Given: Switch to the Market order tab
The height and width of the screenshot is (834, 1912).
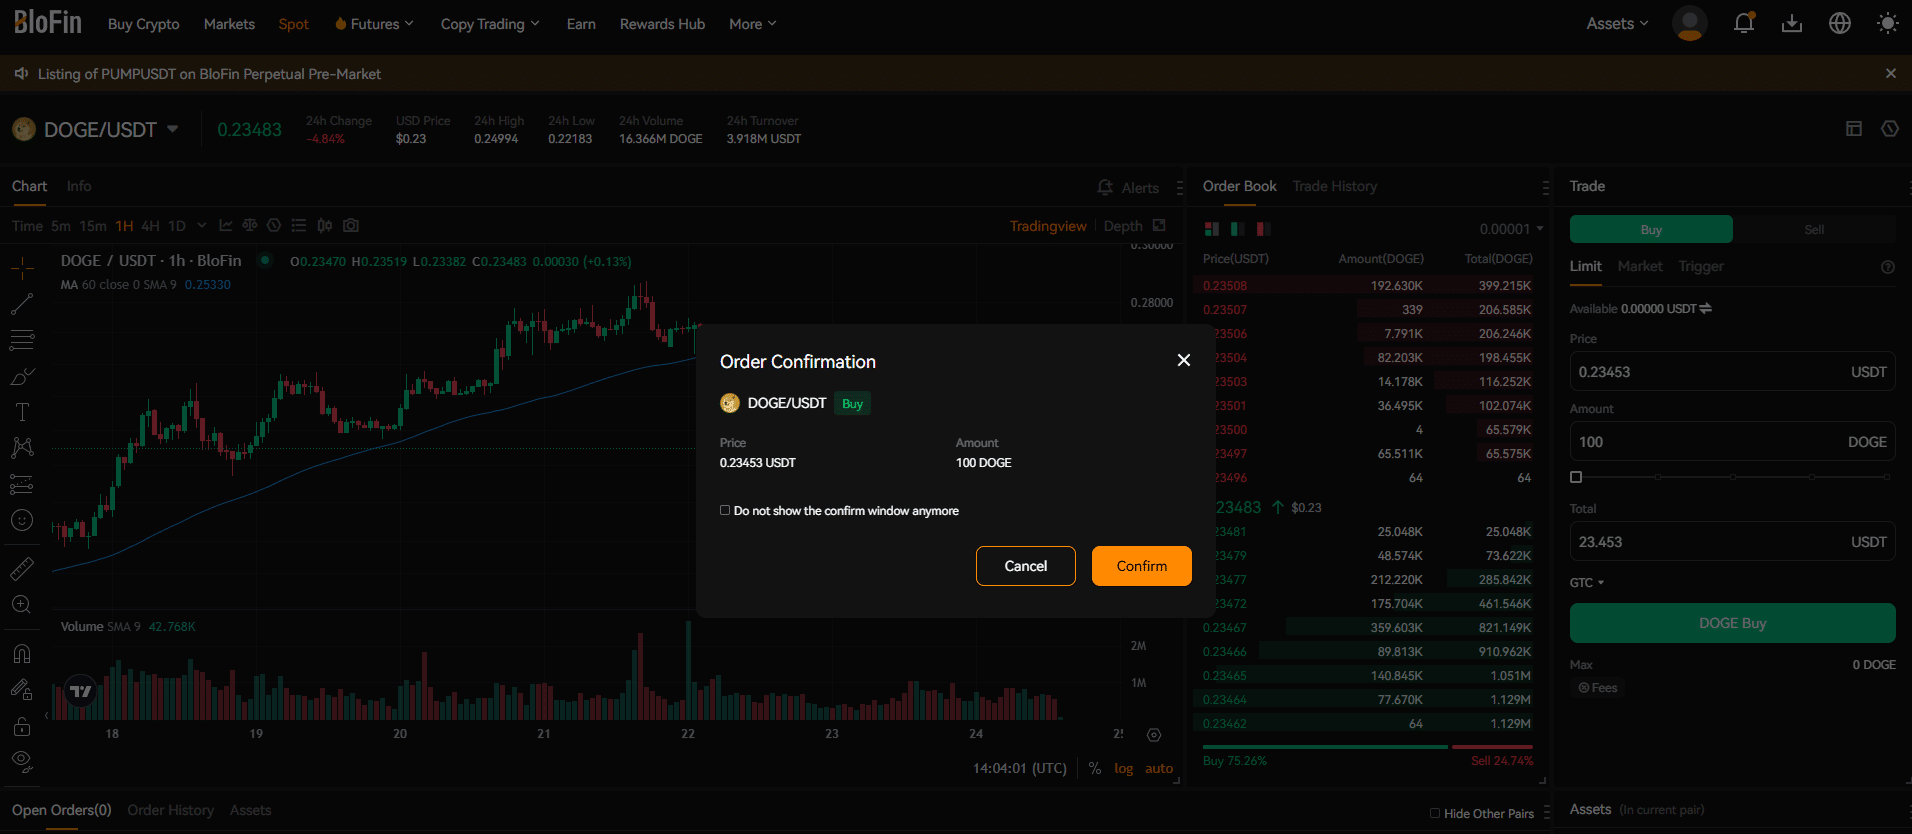Looking at the screenshot, I should (x=1640, y=266).
